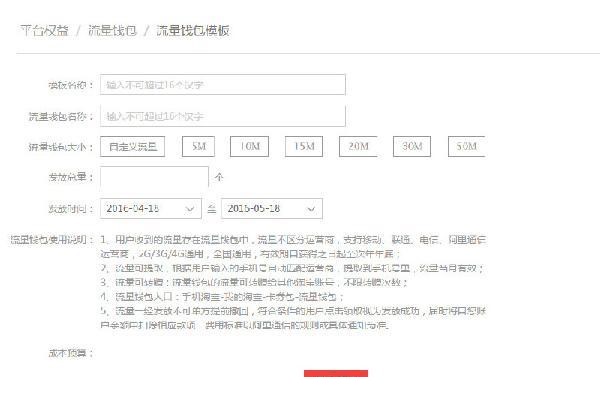The height and width of the screenshot is (400, 600).
Task: Focus the 模板名称 input field
Action: [223, 85]
